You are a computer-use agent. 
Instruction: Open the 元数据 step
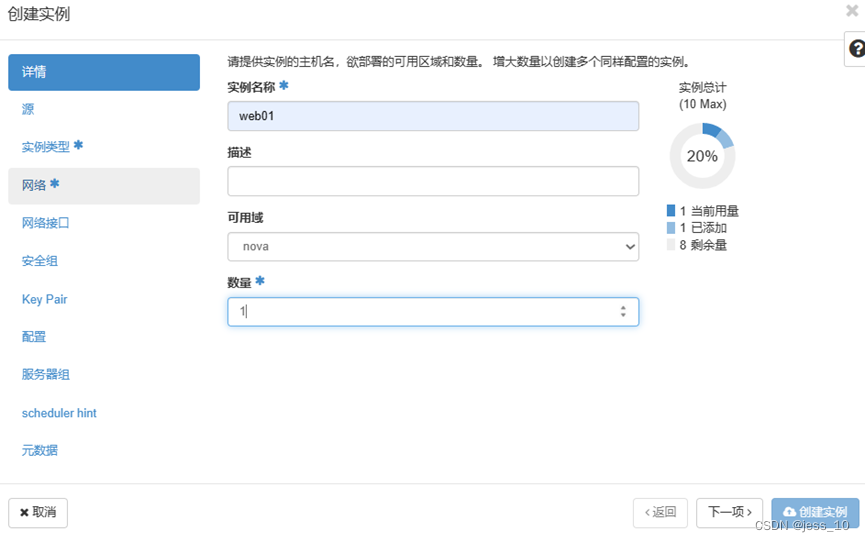[40, 450]
